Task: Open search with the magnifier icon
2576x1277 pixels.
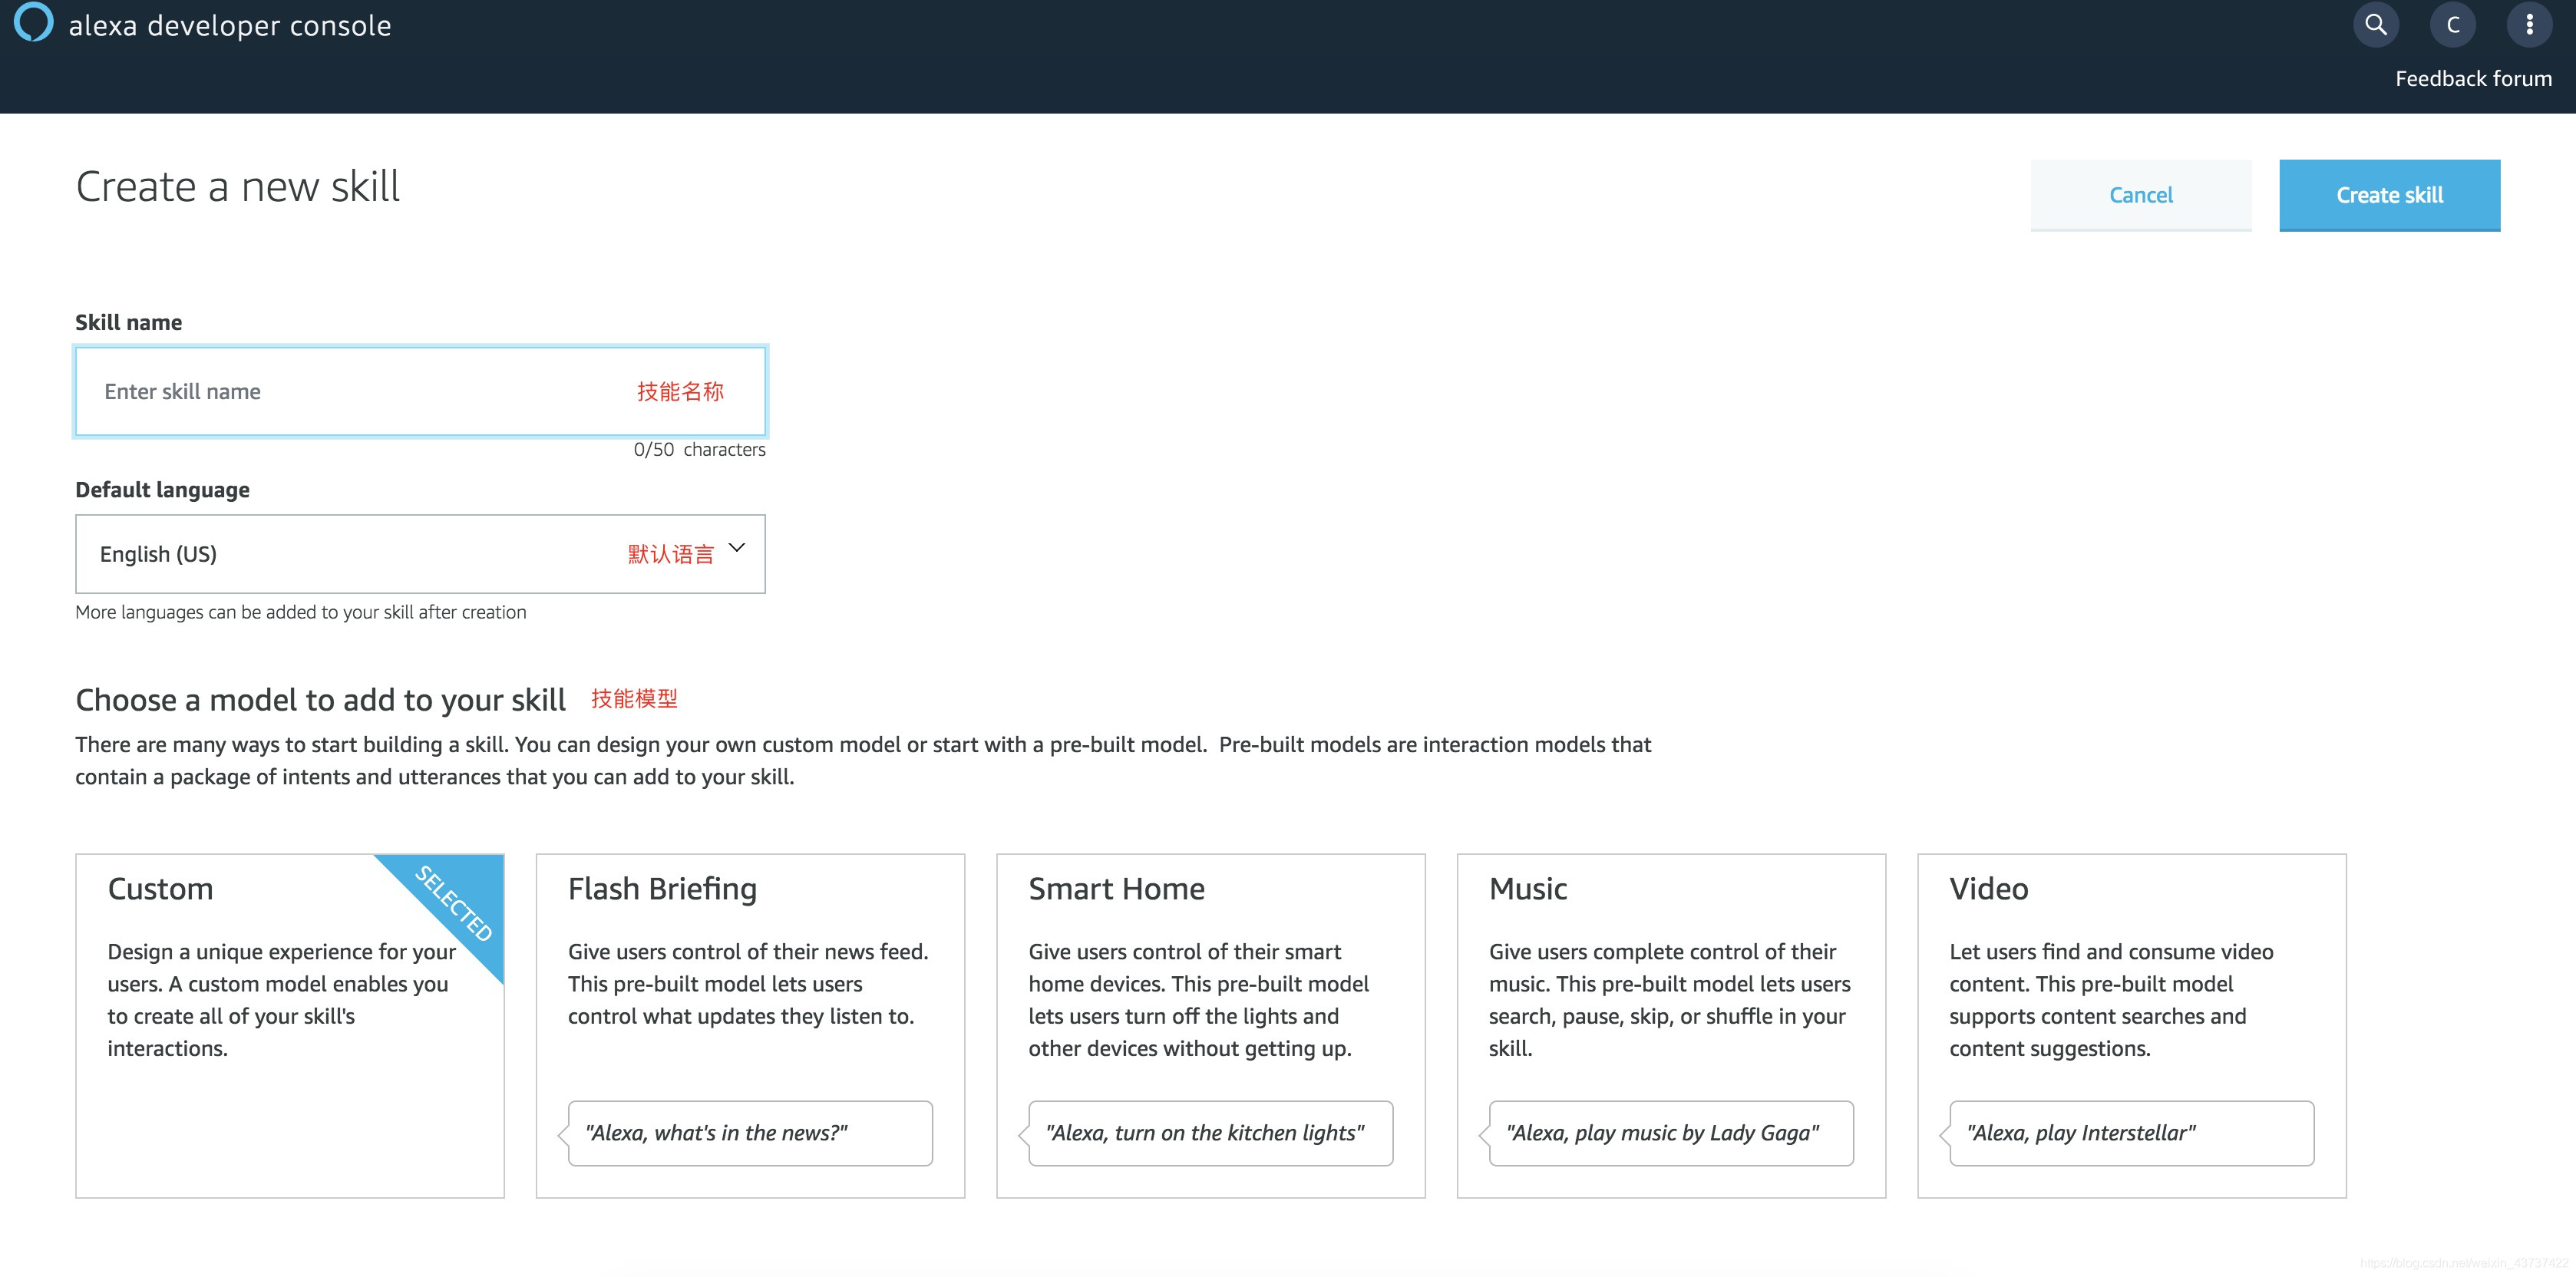Action: pos(2376,24)
